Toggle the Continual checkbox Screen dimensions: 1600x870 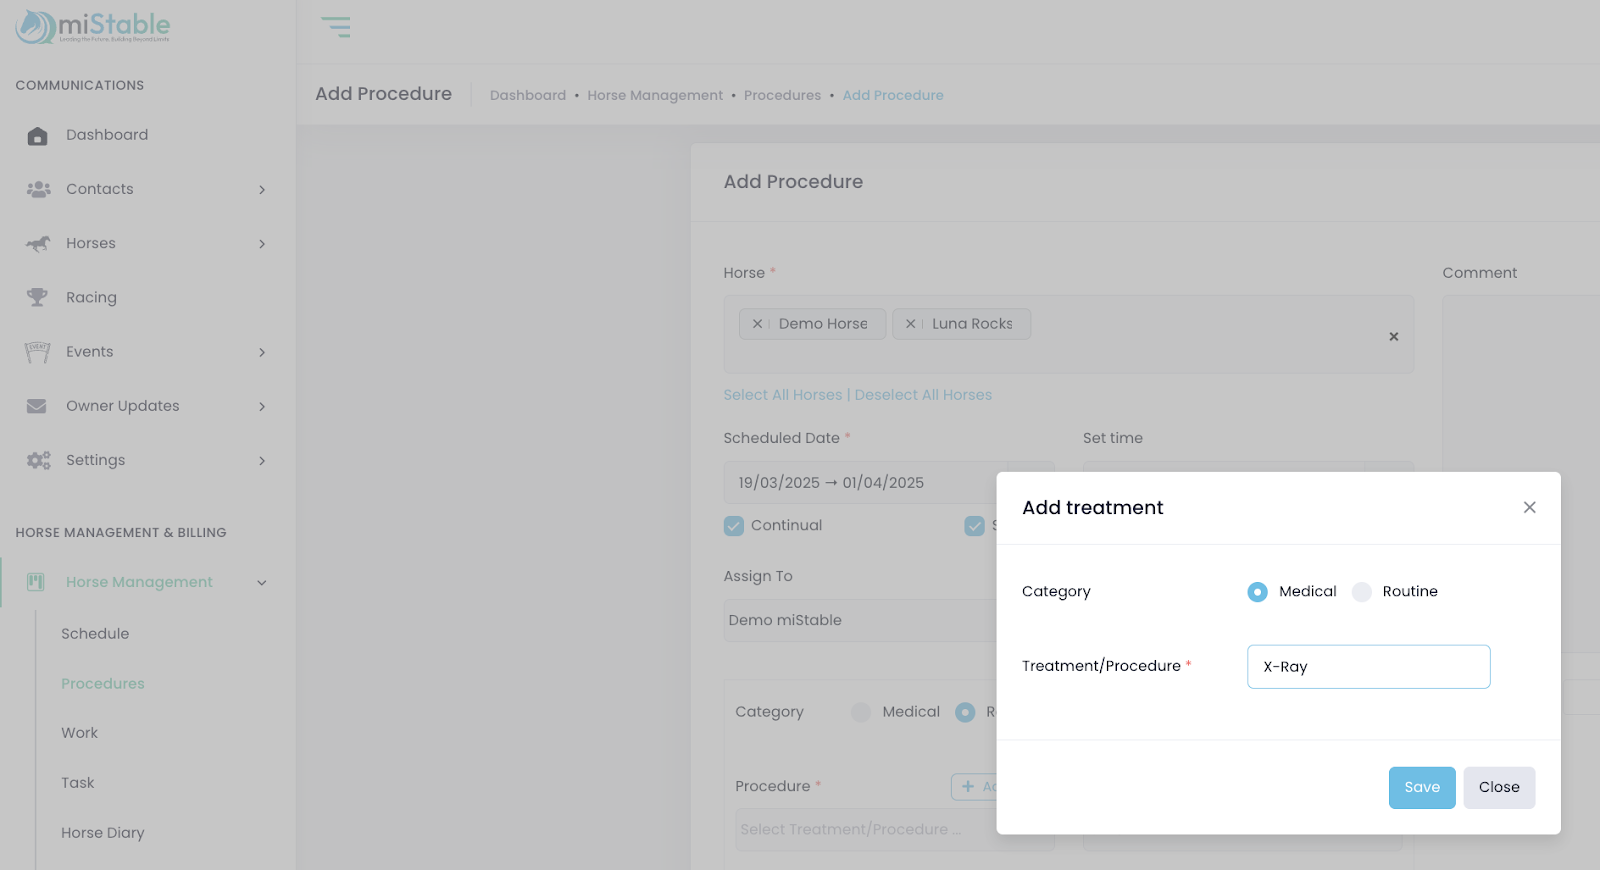click(x=734, y=526)
